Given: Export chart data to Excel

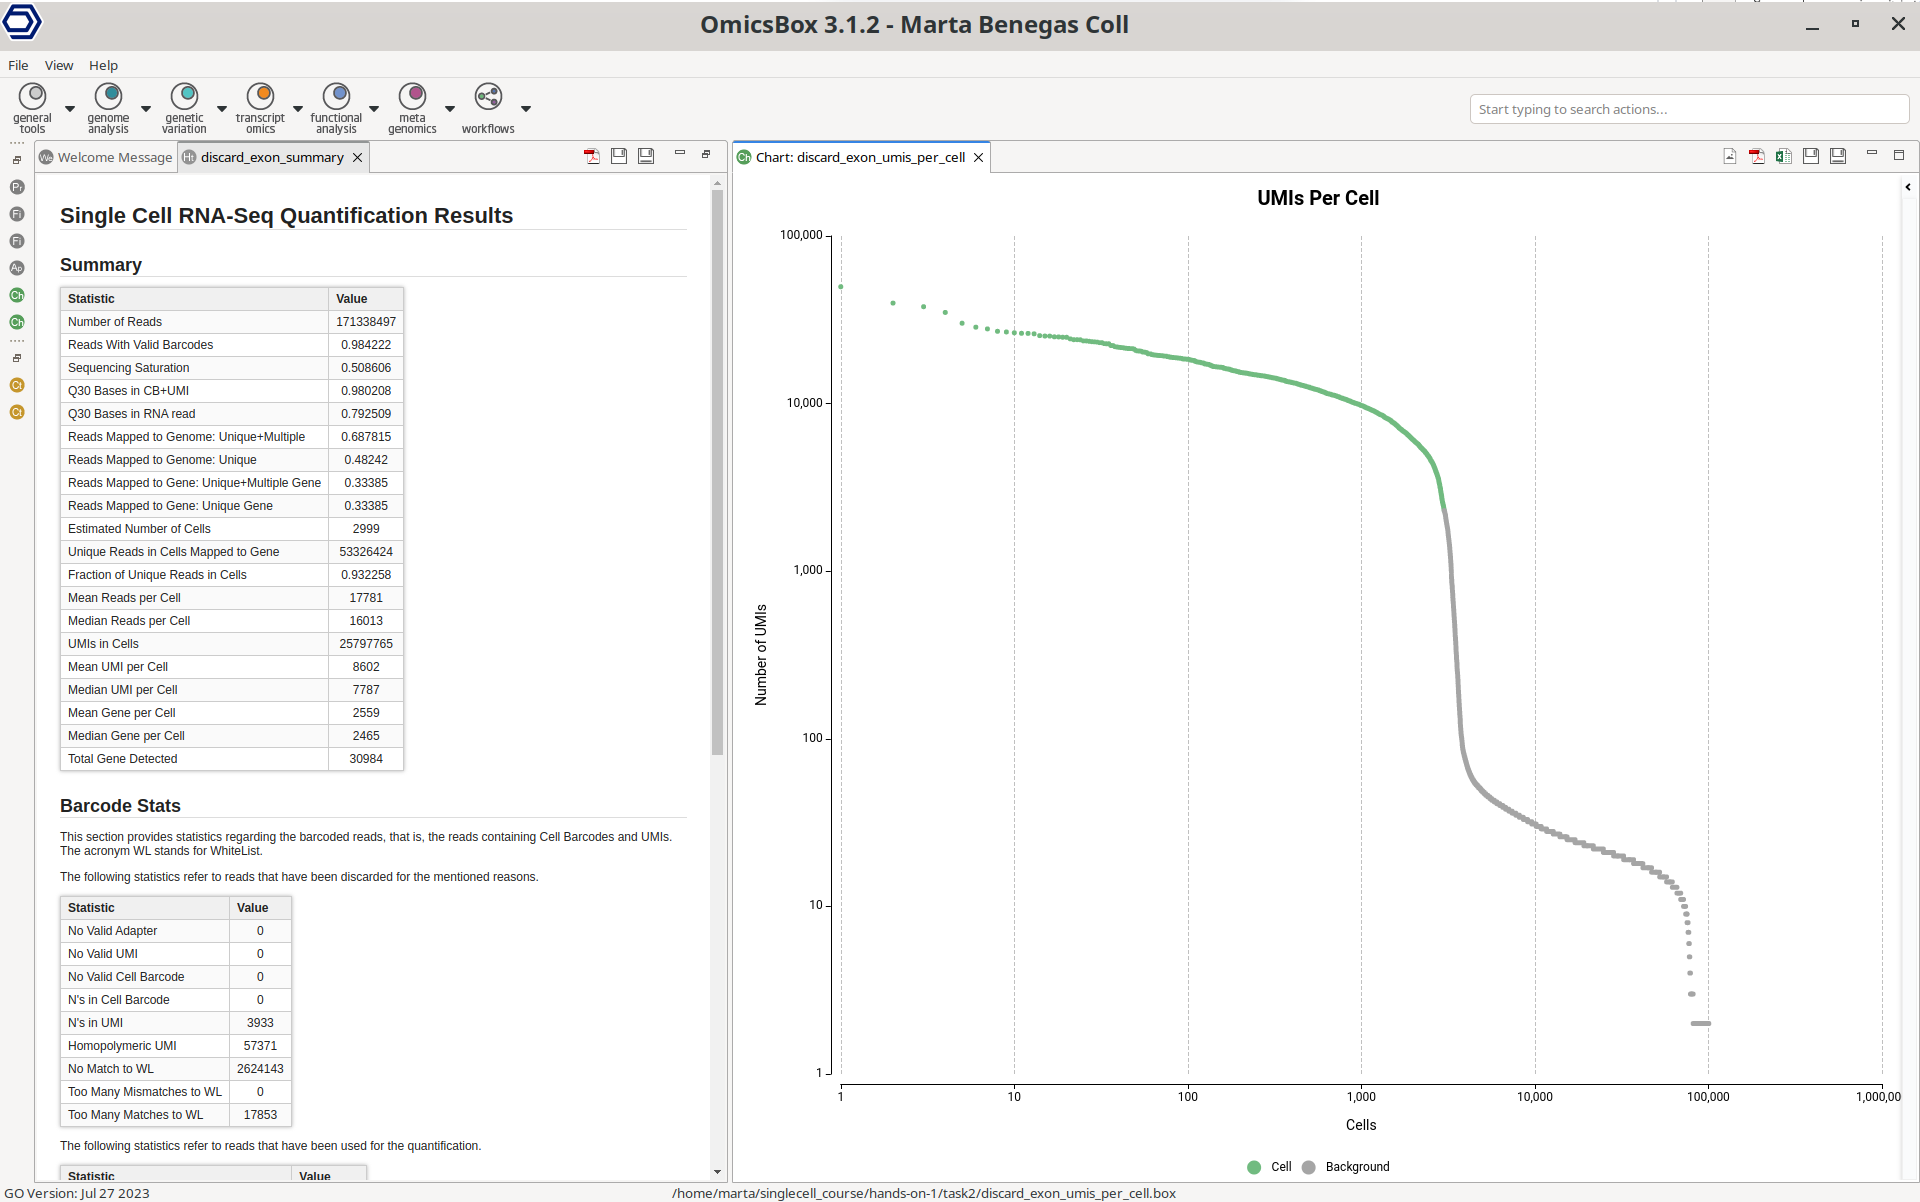Looking at the screenshot, I should click(1784, 156).
